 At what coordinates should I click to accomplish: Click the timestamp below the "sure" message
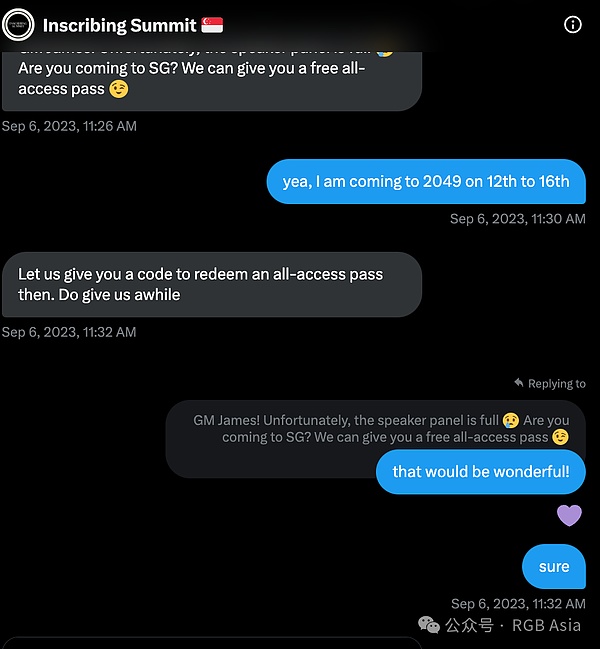(517, 604)
